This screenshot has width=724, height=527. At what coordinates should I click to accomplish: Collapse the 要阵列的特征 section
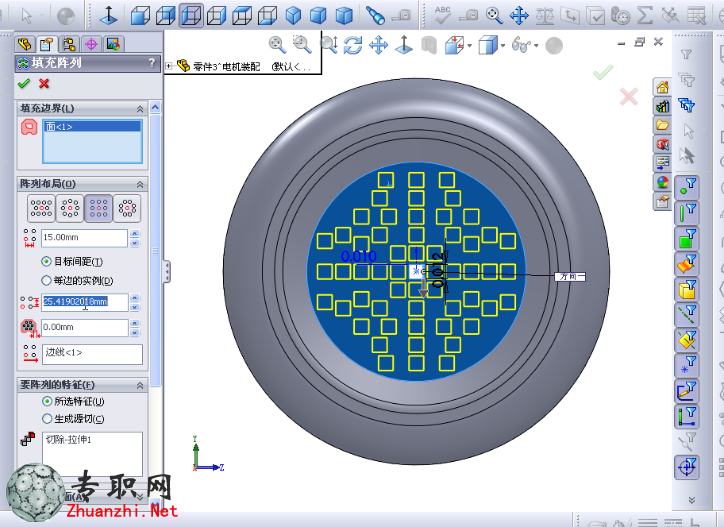click(x=139, y=386)
